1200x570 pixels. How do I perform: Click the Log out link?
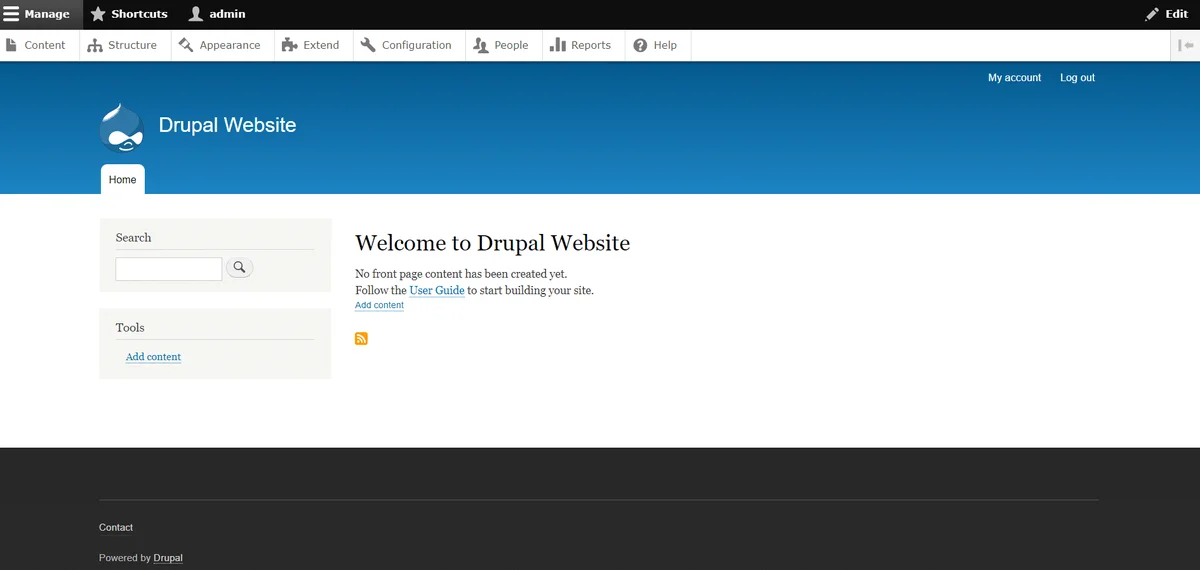pyautogui.click(x=1077, y=78)
